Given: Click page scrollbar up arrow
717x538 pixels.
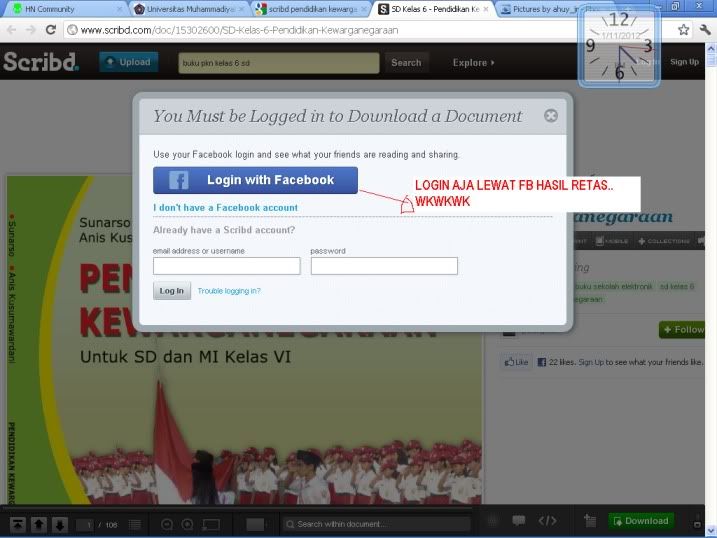Looking at the screenshot, I should [711, 48].
